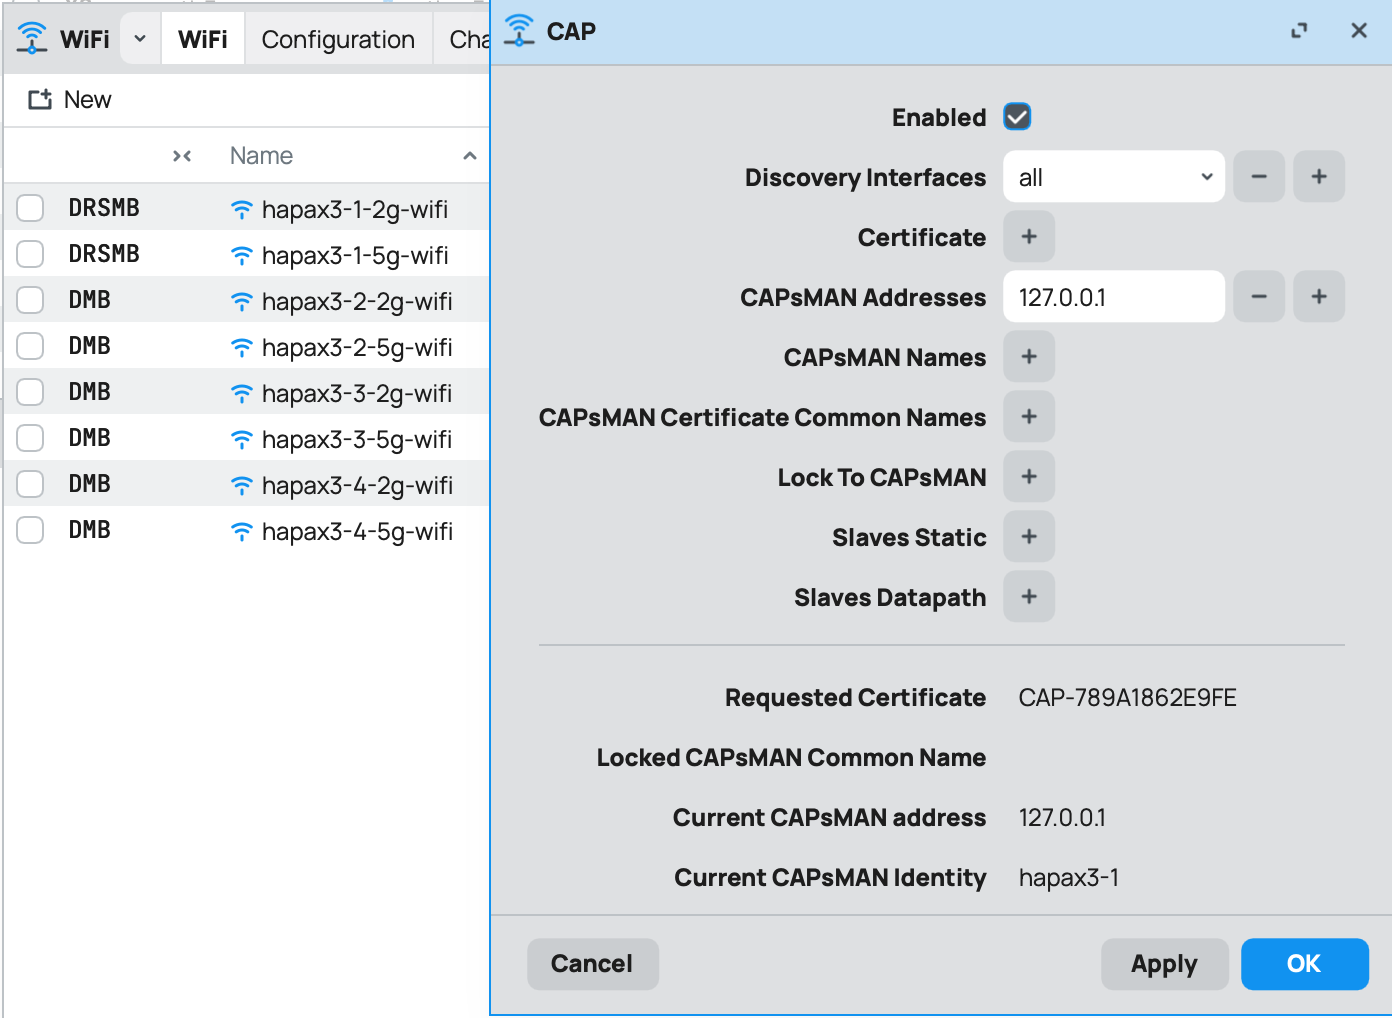
Task: Toggle sort order on Name column
Action: 469,156
